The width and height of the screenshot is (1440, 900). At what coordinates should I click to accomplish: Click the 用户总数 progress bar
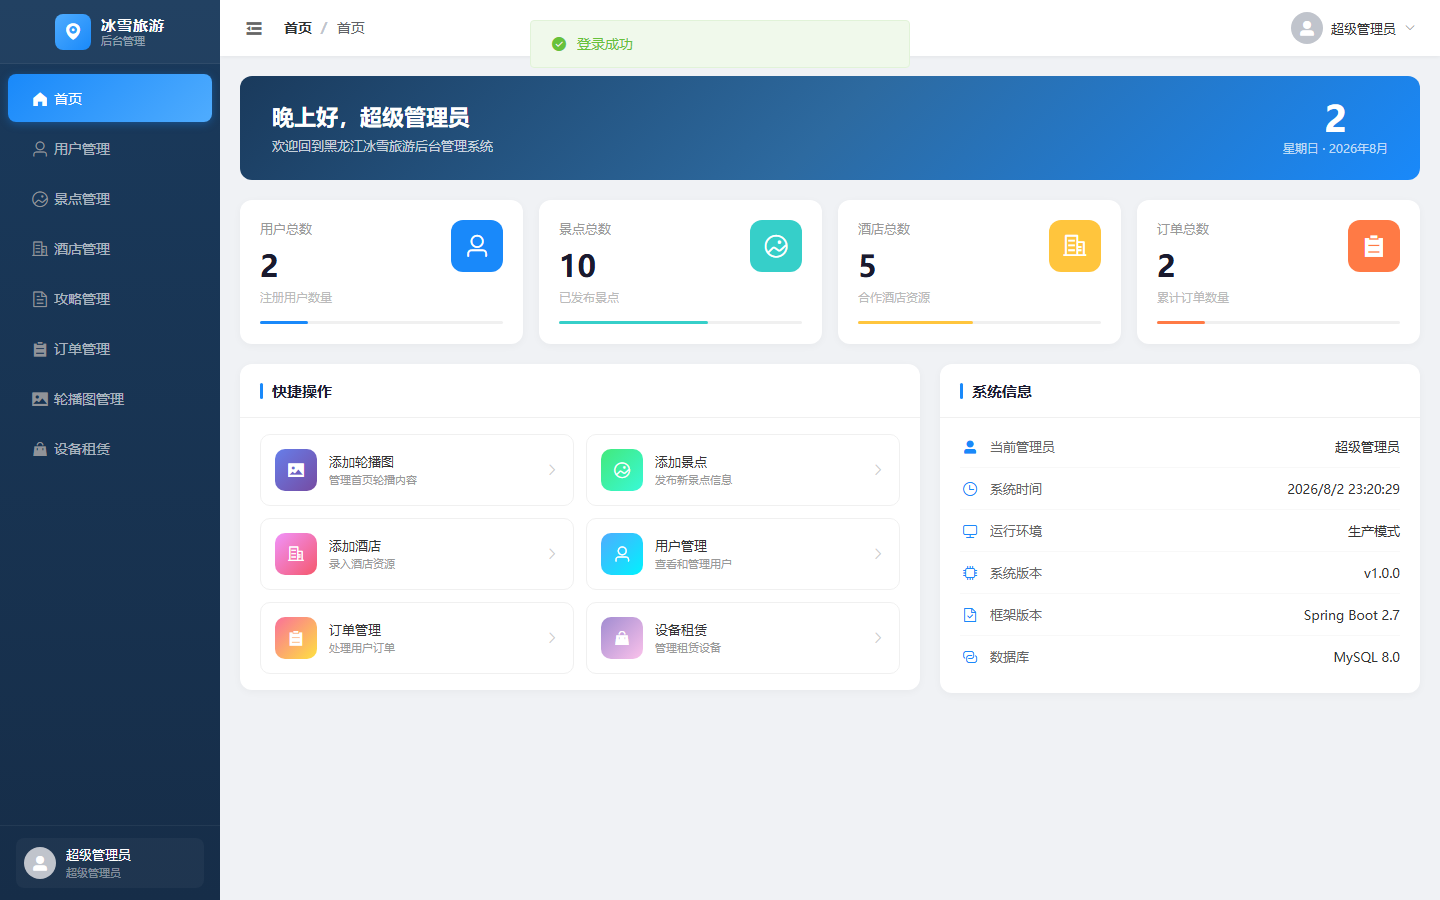tap(381, 322)
